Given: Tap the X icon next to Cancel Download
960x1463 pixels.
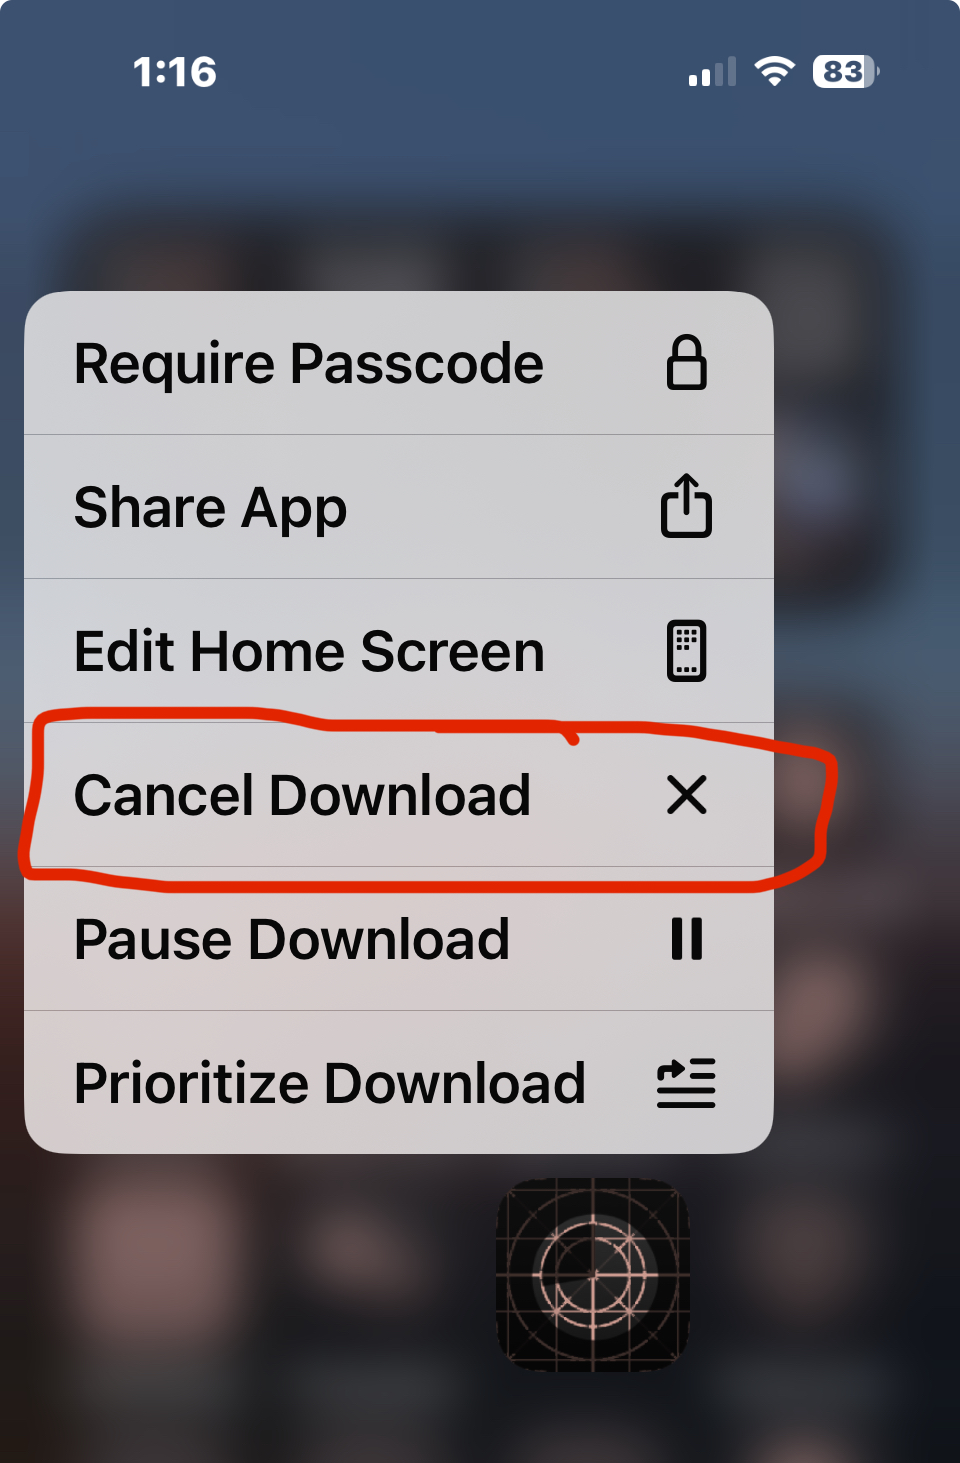Looking at the screenshot, I should [x=686, y=795].
